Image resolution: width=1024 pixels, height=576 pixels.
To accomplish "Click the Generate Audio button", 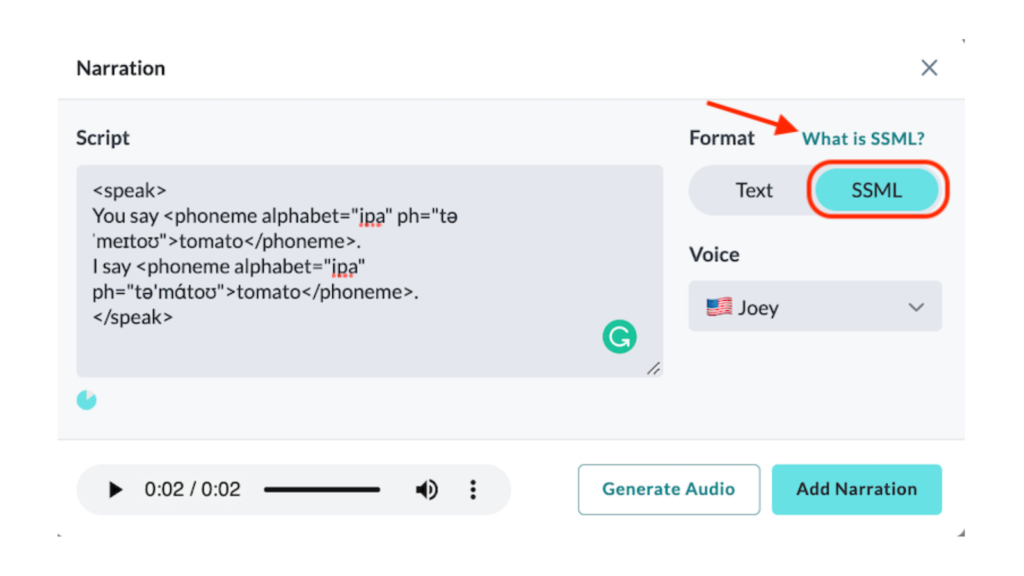I will click(668, 489).
